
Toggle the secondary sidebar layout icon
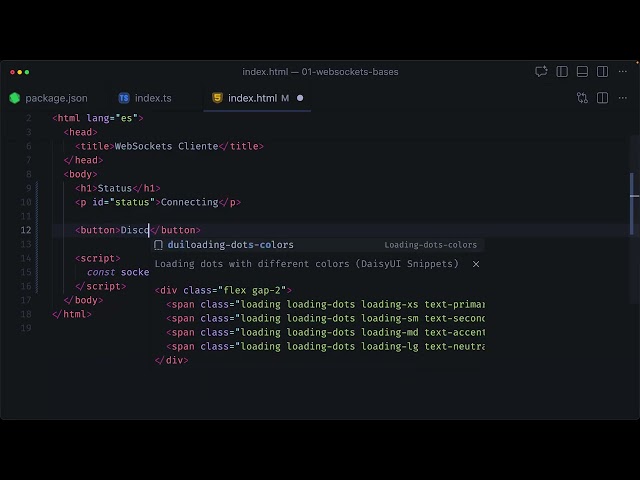click(x=602, y=72)
